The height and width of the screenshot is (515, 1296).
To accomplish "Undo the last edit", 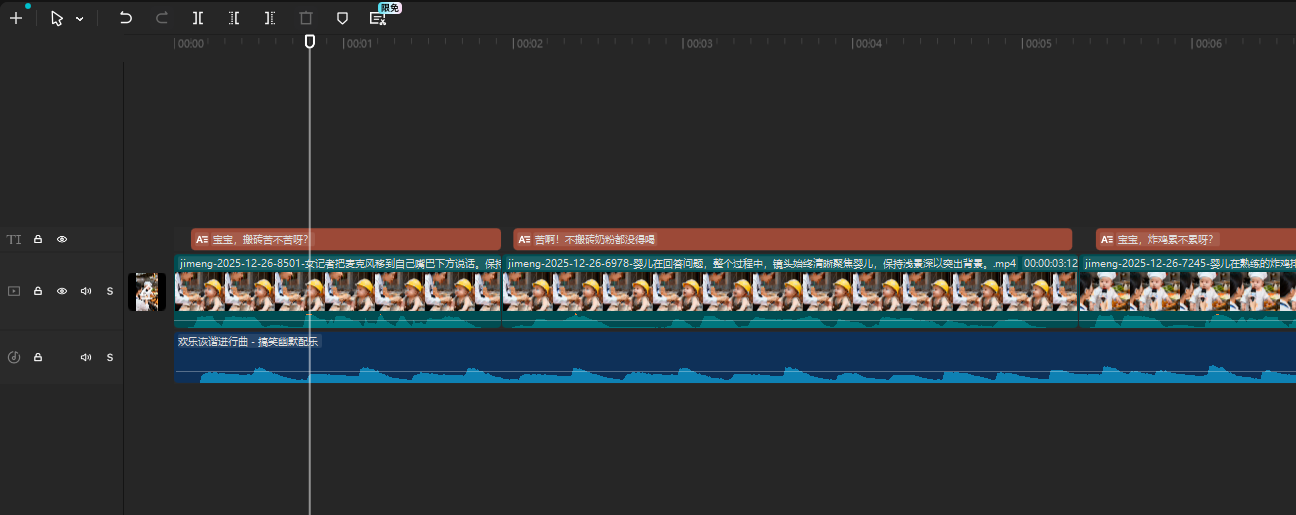I will [x=125, y=18].
